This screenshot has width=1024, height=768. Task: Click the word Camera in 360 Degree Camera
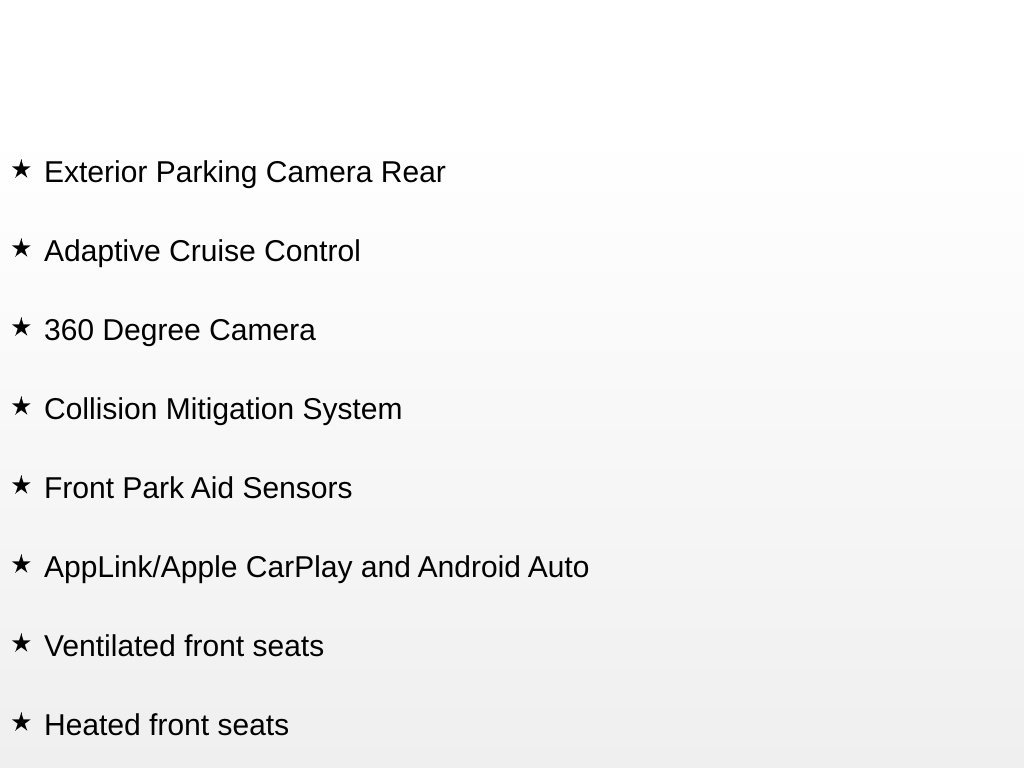click(263, 330)
